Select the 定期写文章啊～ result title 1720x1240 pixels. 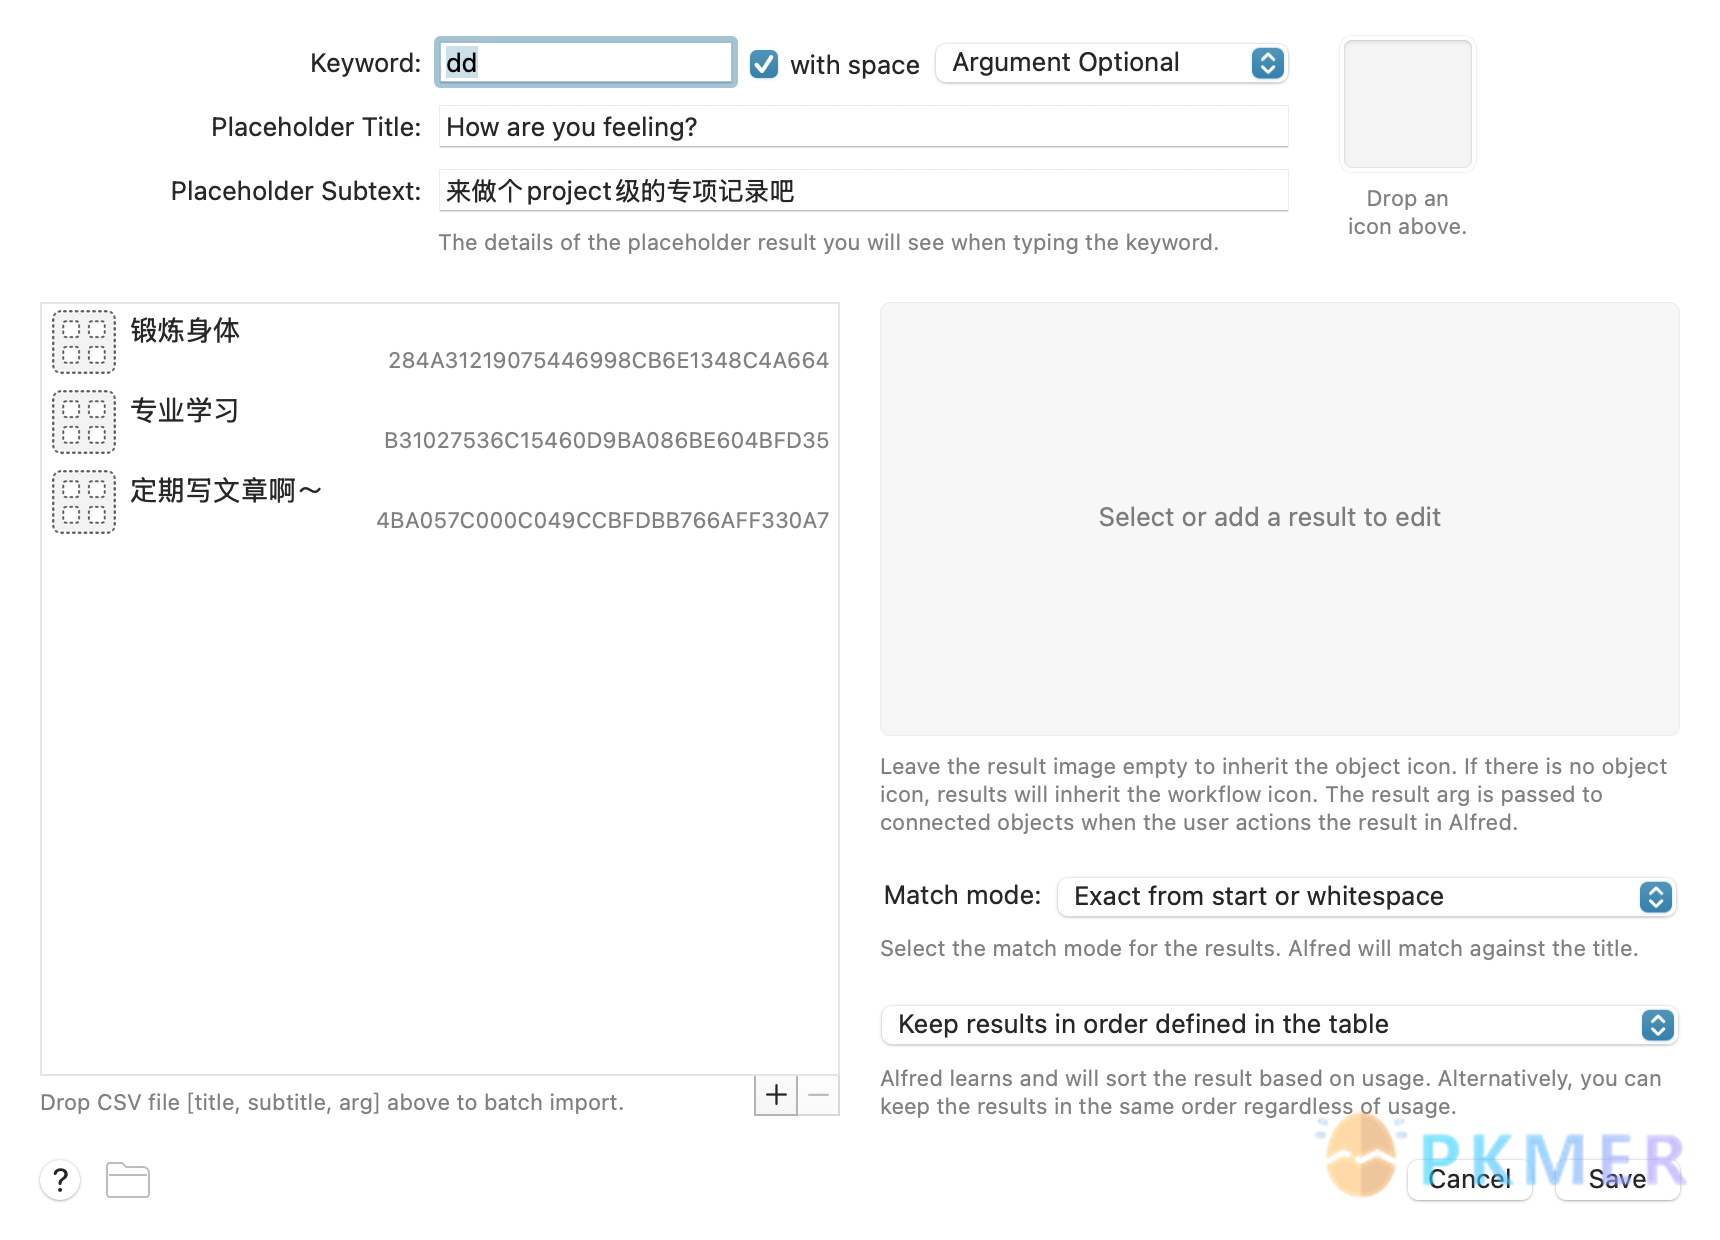click(226, 491)
